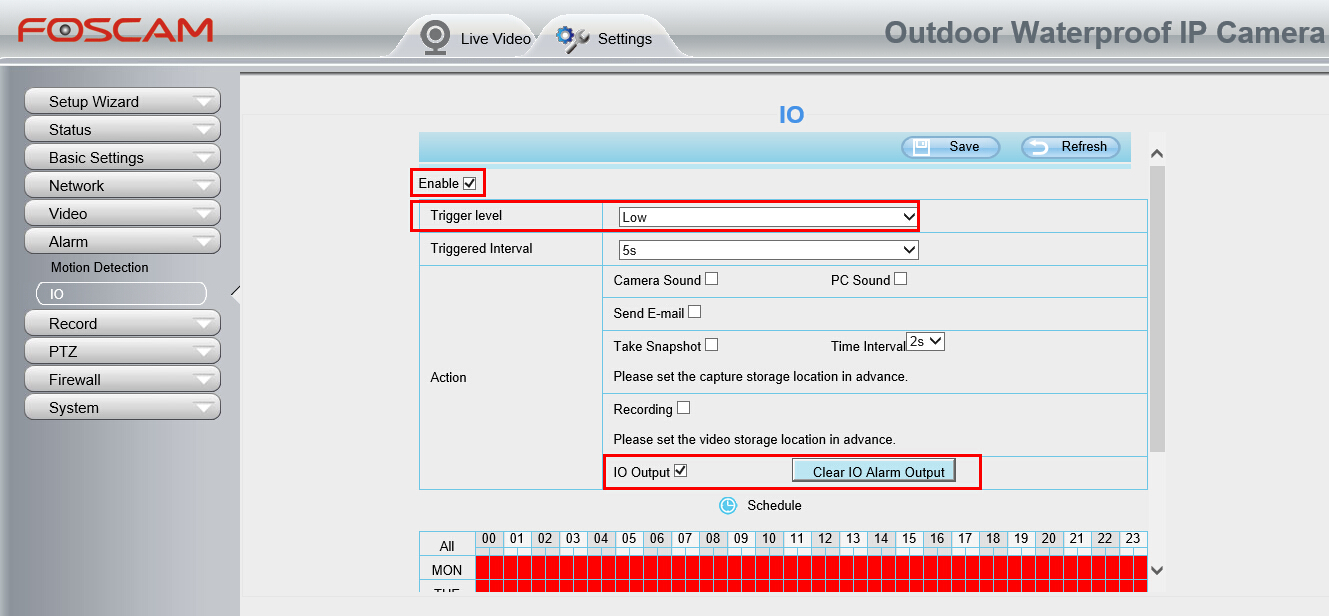Check the Recording option
Image resolution: width=1329 pixels, height=616 pixels.
[683, 408]
